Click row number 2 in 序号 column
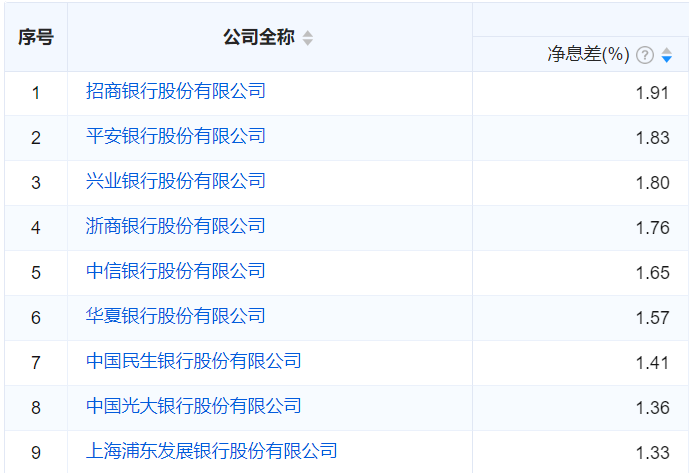The image size is (689, 473). click(x=36, y=138)
